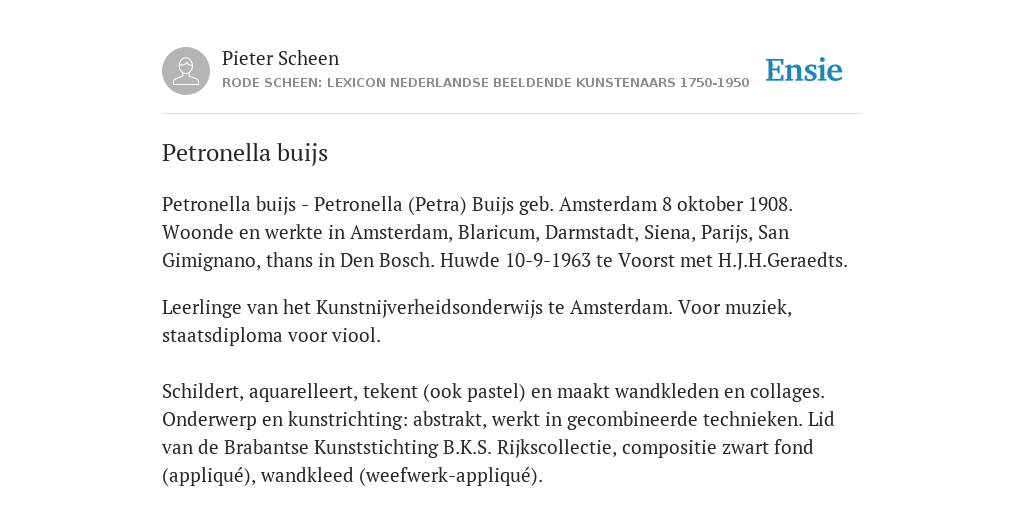Open Rode Scheen lexicon subtitle link
The height and width of the screenshot is (512, 1024).
(485, 83)
